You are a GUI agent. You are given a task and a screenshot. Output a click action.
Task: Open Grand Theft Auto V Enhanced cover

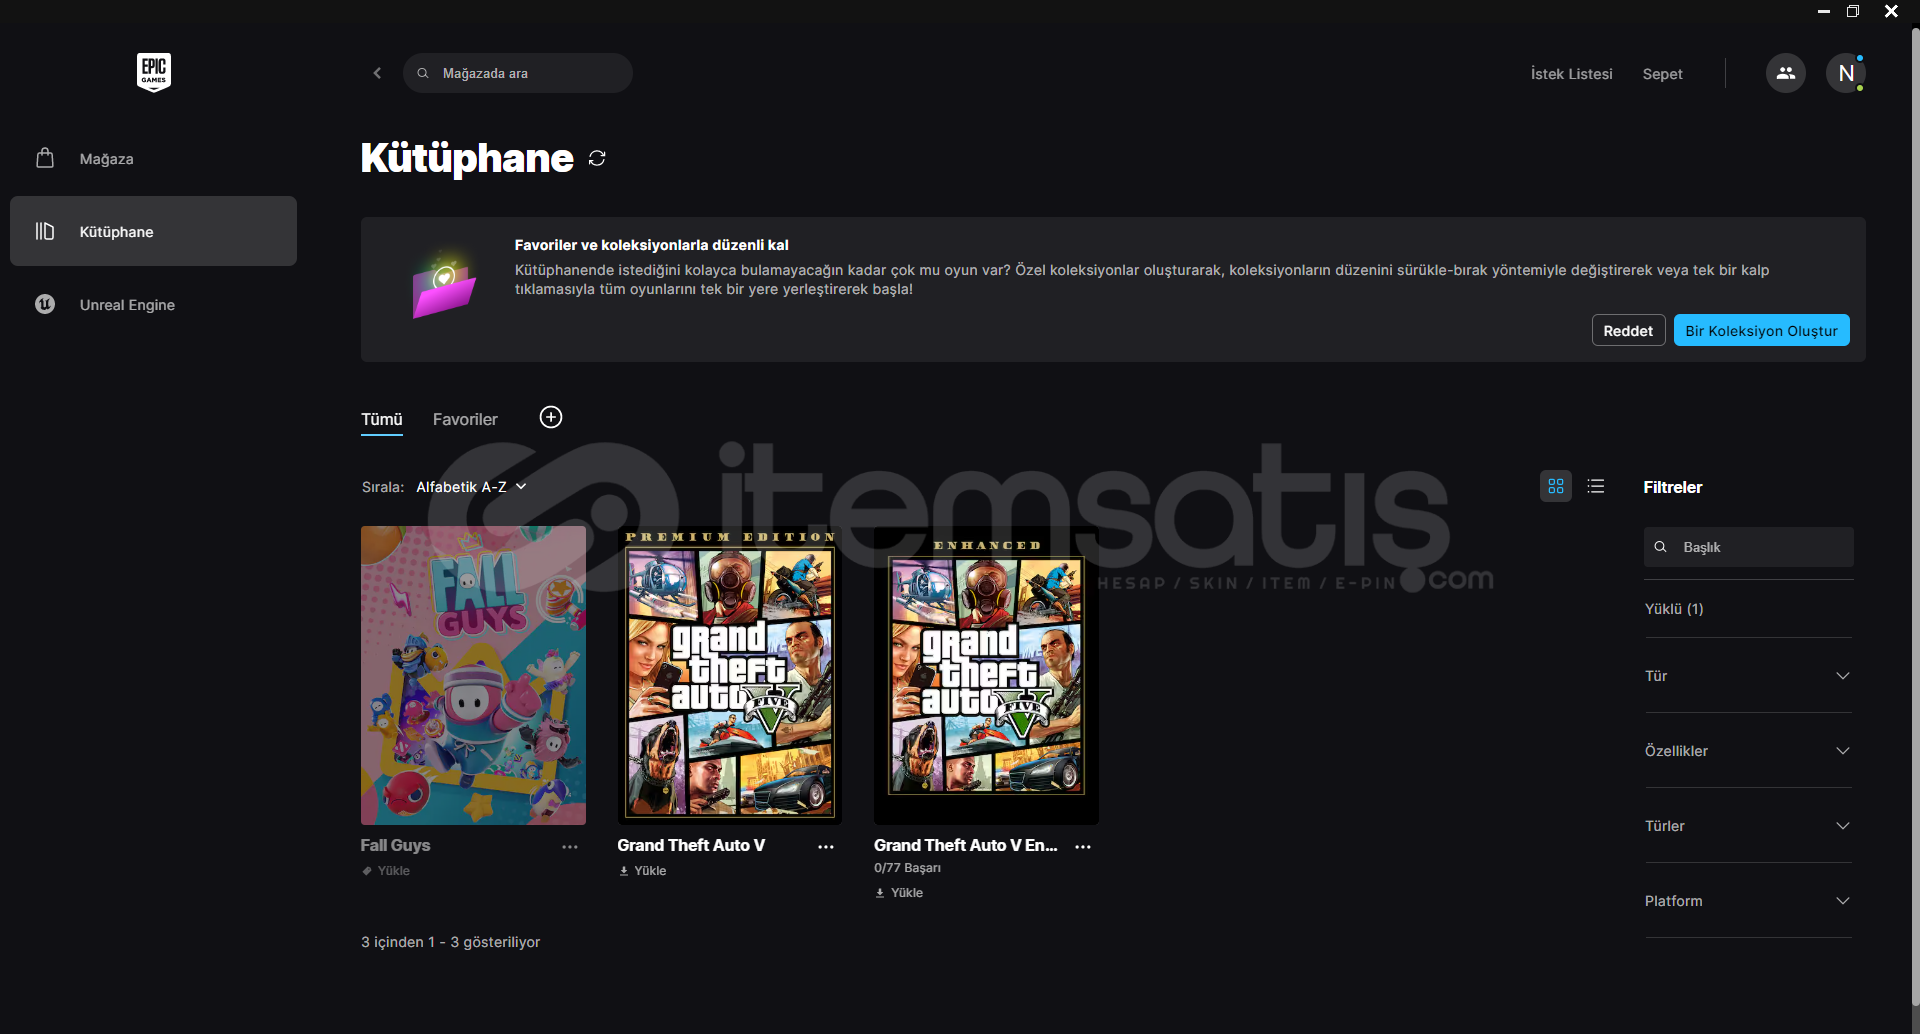click(986, 675)
